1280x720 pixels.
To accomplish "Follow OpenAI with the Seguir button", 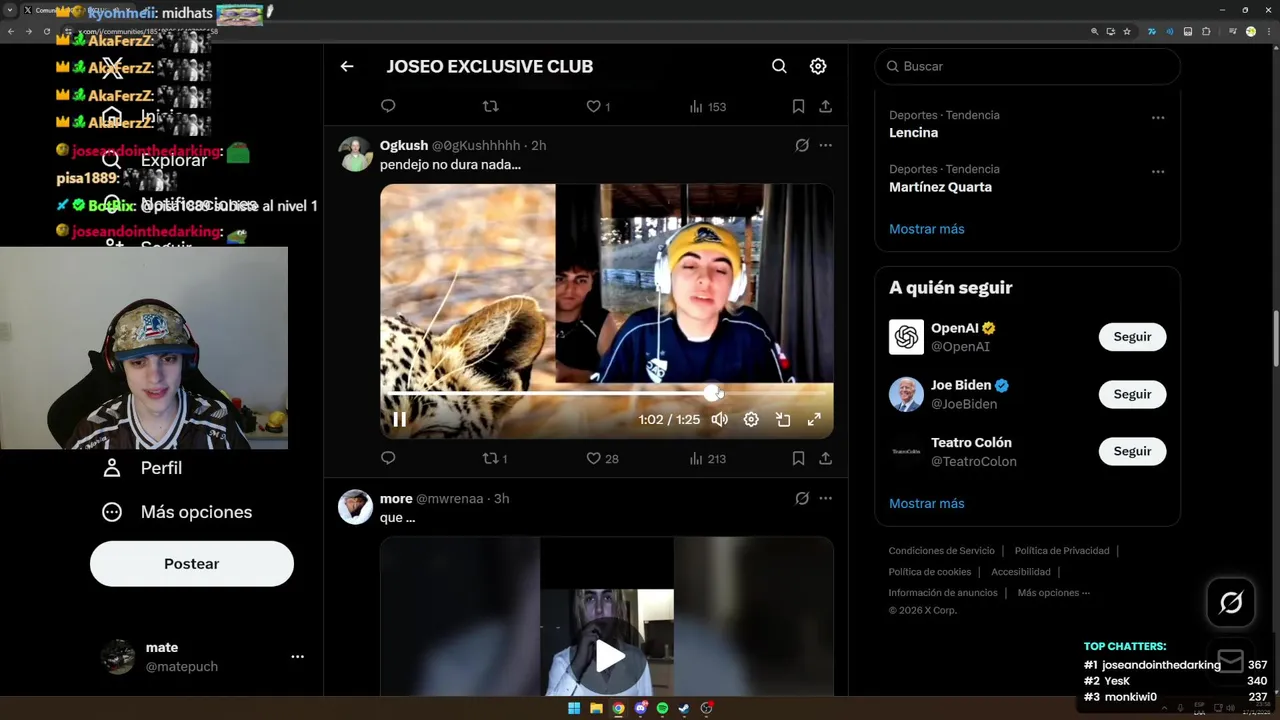I will [1132, 337].
